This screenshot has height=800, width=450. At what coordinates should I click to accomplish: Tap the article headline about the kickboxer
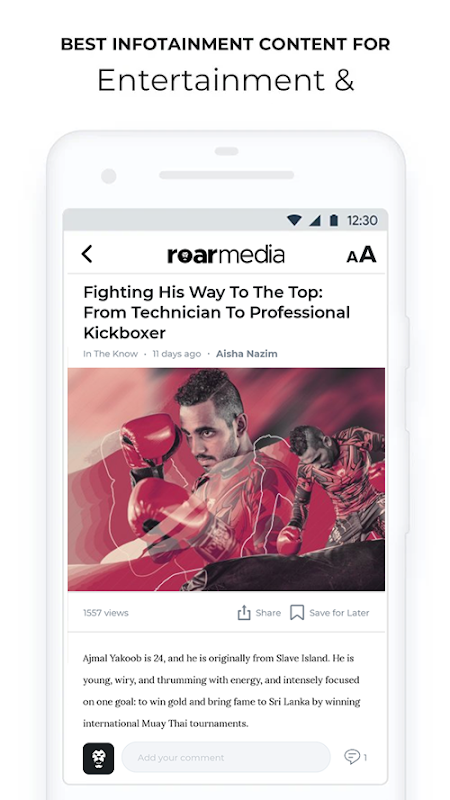click(217, 312)
